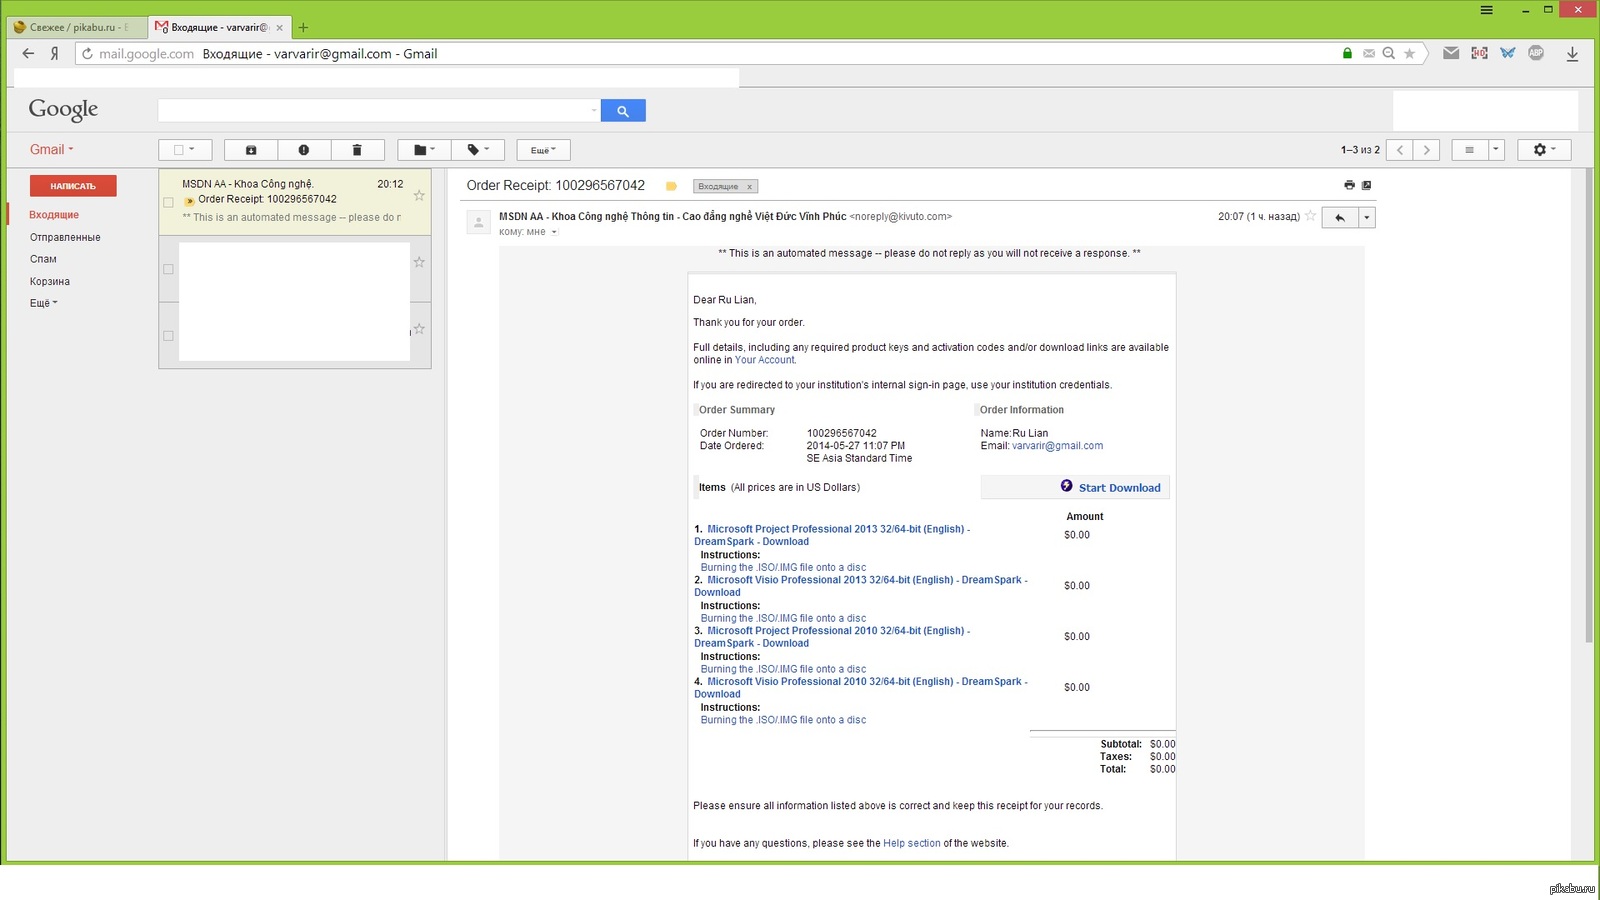Click the Start Download link
Screen dimensions: 1600x900
pyautogui.click(x=1119, y=488)
